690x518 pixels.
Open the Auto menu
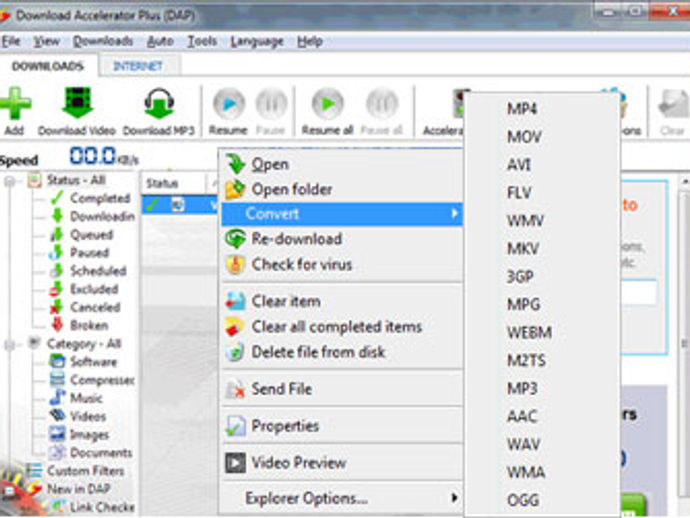pos(160,41)
